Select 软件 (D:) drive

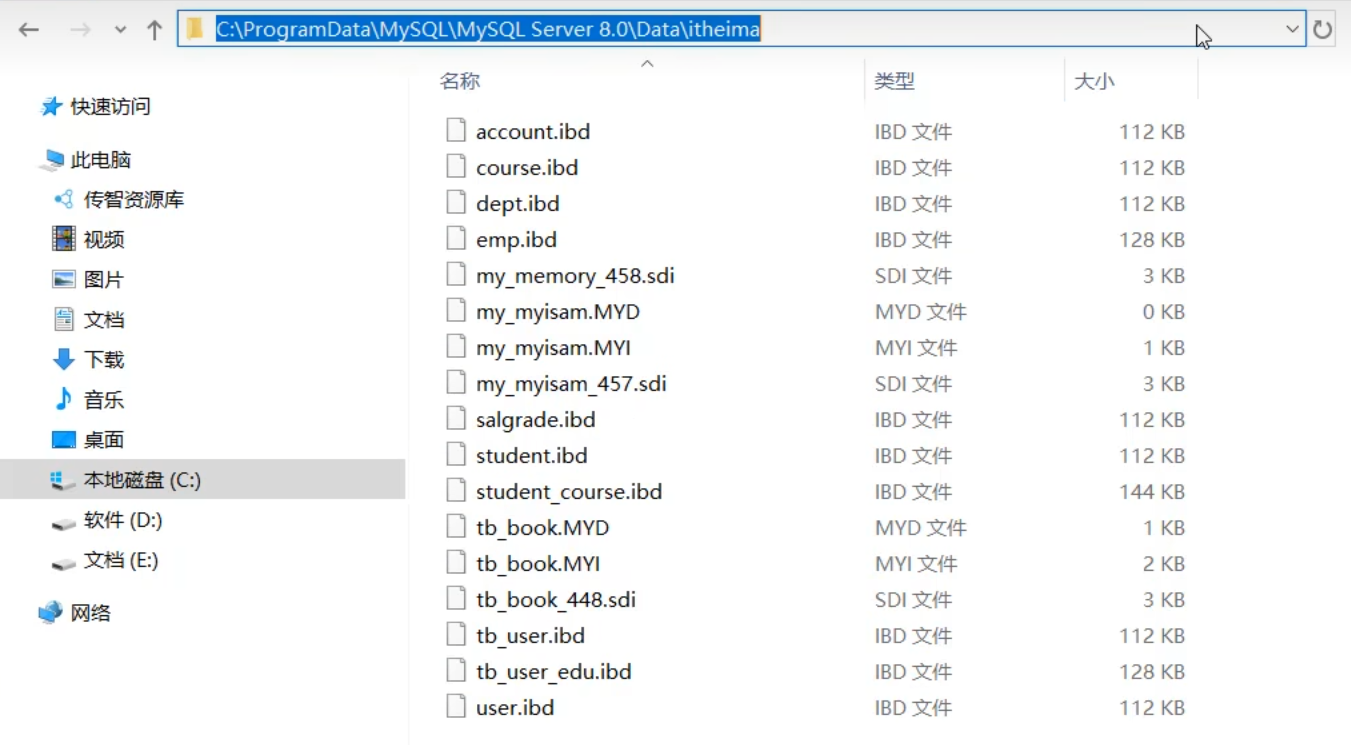click(107, 520)
